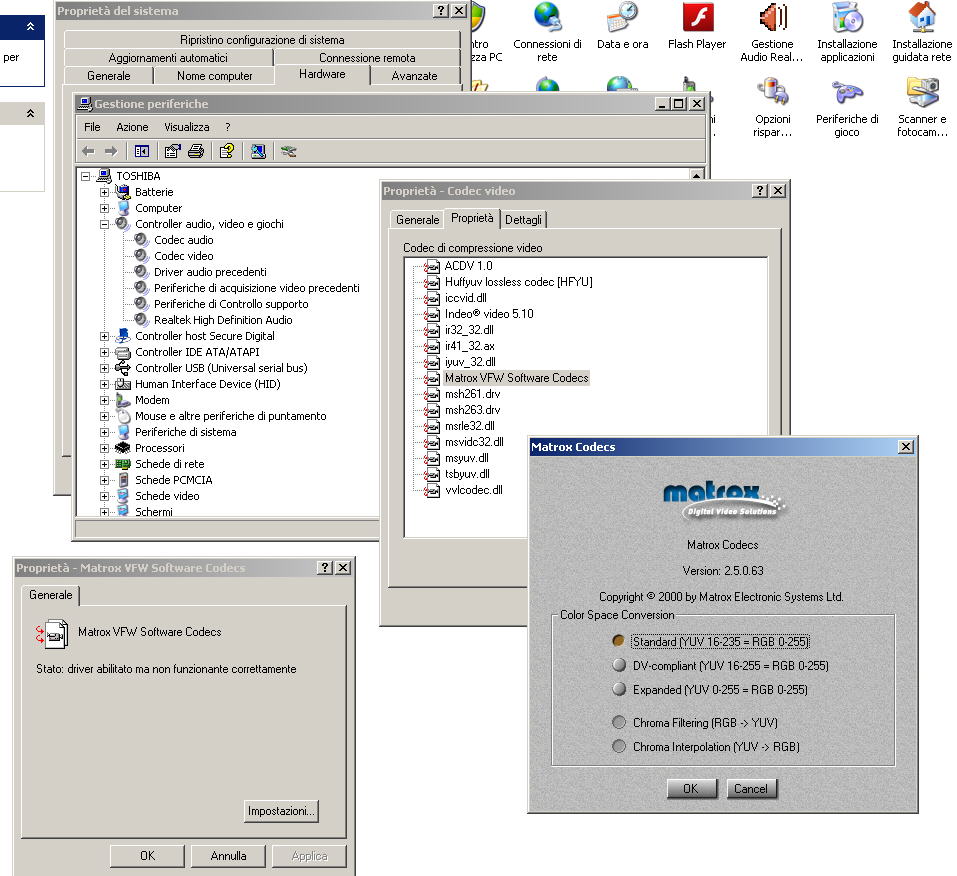Select Driver audio precedenti in the tree
The image size is (957, 876).
[210, 272]
